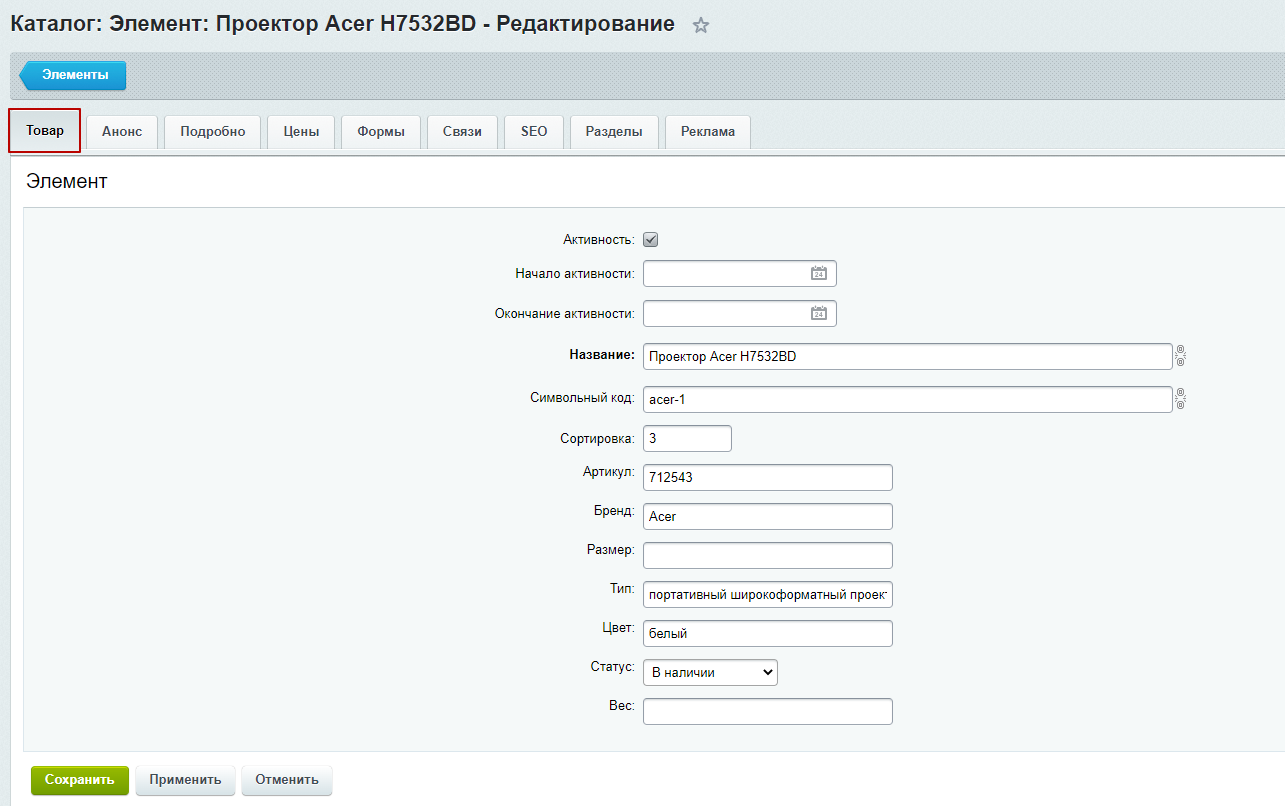The width and height of the screenshot is (1285, 806).
Task: Click the Элемент section heading
Action: click(x=66, y=182)
